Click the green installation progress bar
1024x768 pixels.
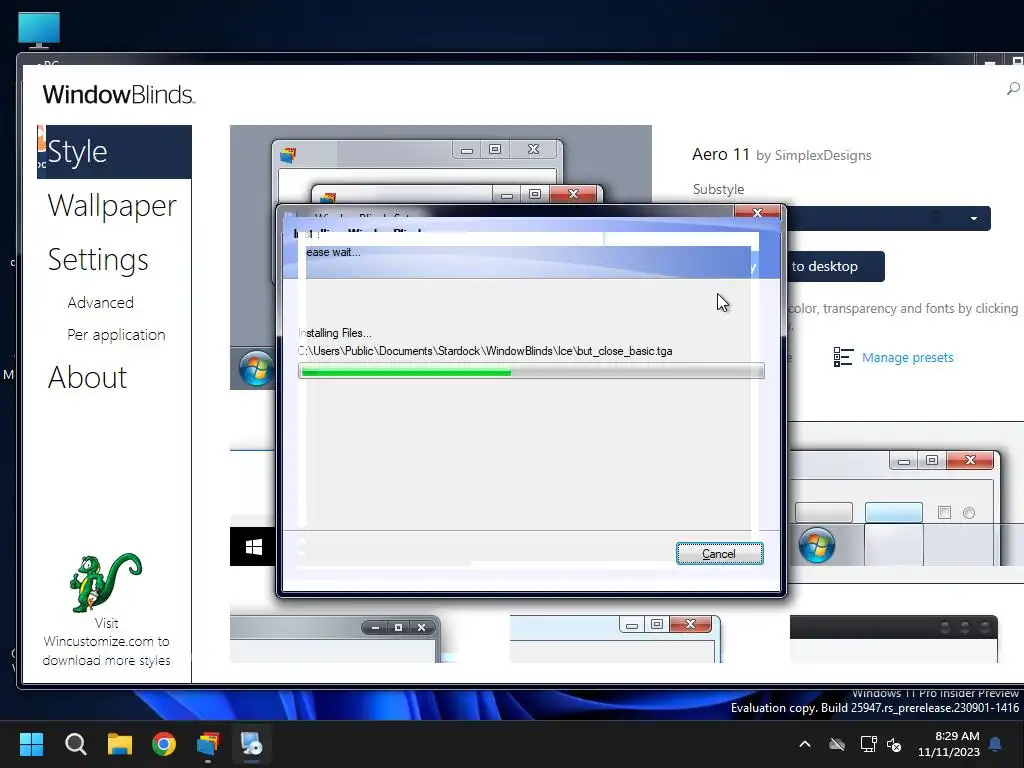531,371
